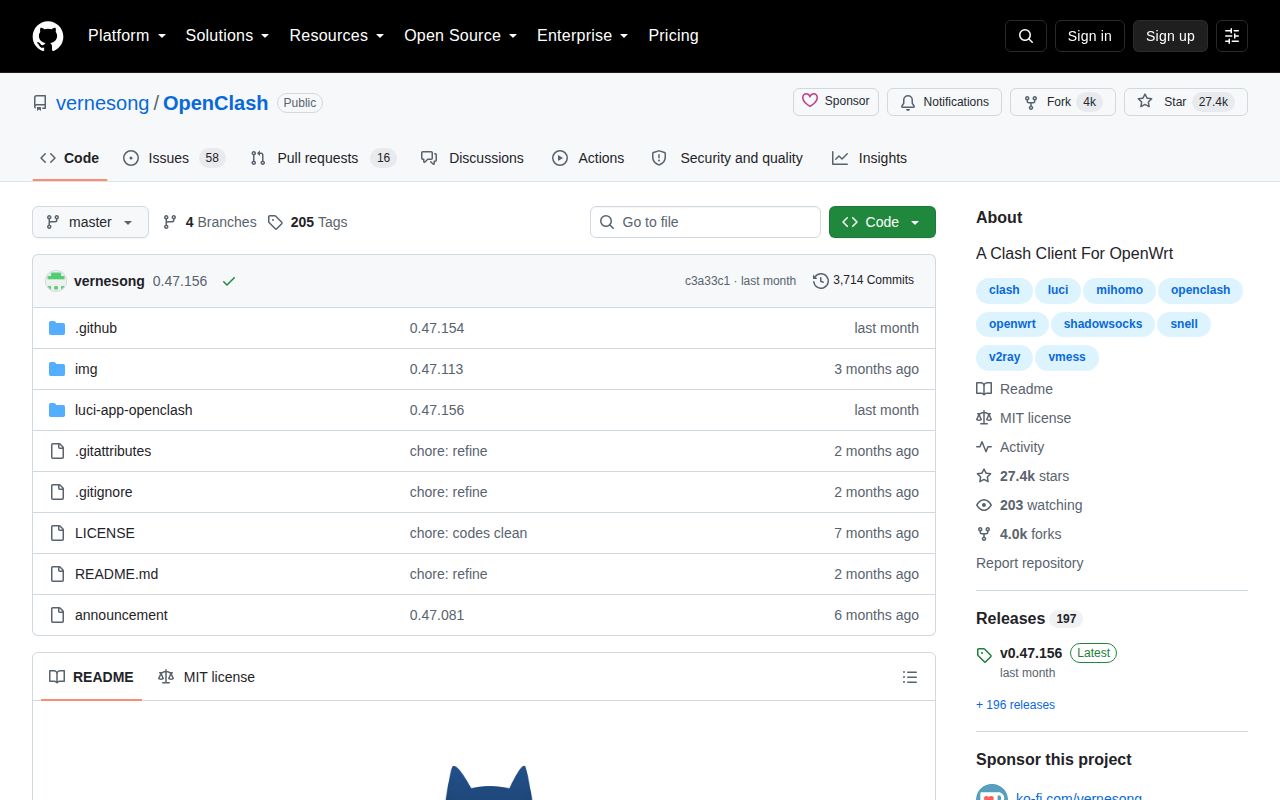Expand the Solutions menu
The image size is (1280, 800).
click(227, 36)
